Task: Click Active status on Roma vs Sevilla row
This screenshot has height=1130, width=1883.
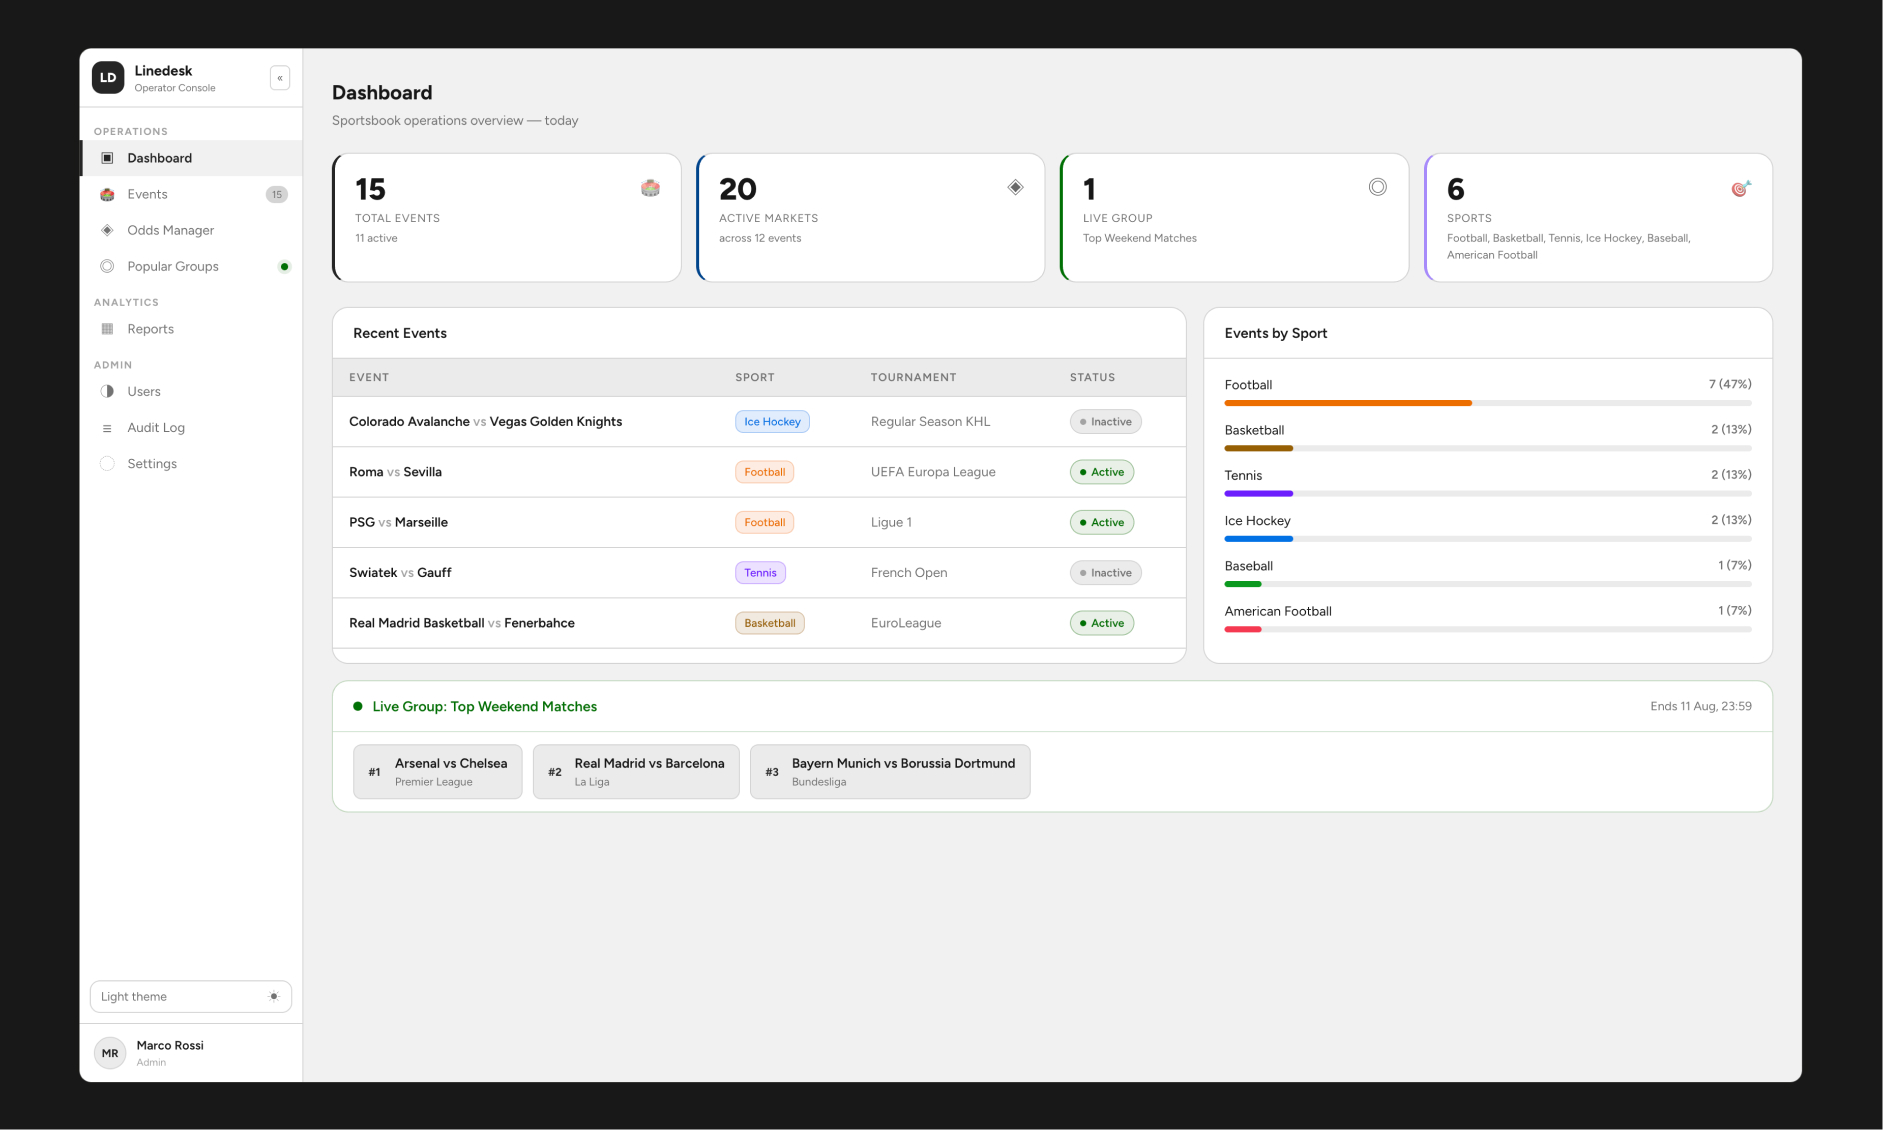Action: point(1102,472)
